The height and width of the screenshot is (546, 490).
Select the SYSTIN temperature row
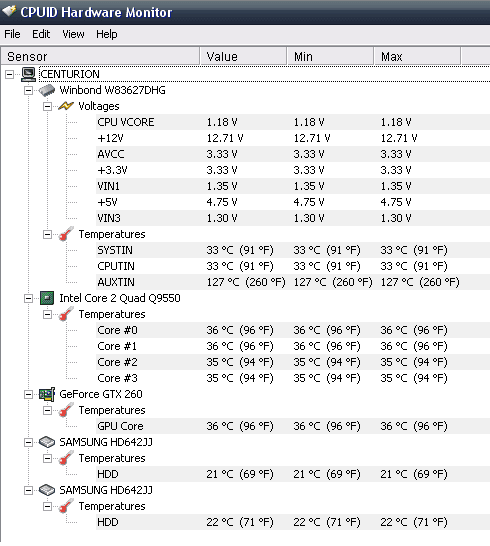coord(293,250)
